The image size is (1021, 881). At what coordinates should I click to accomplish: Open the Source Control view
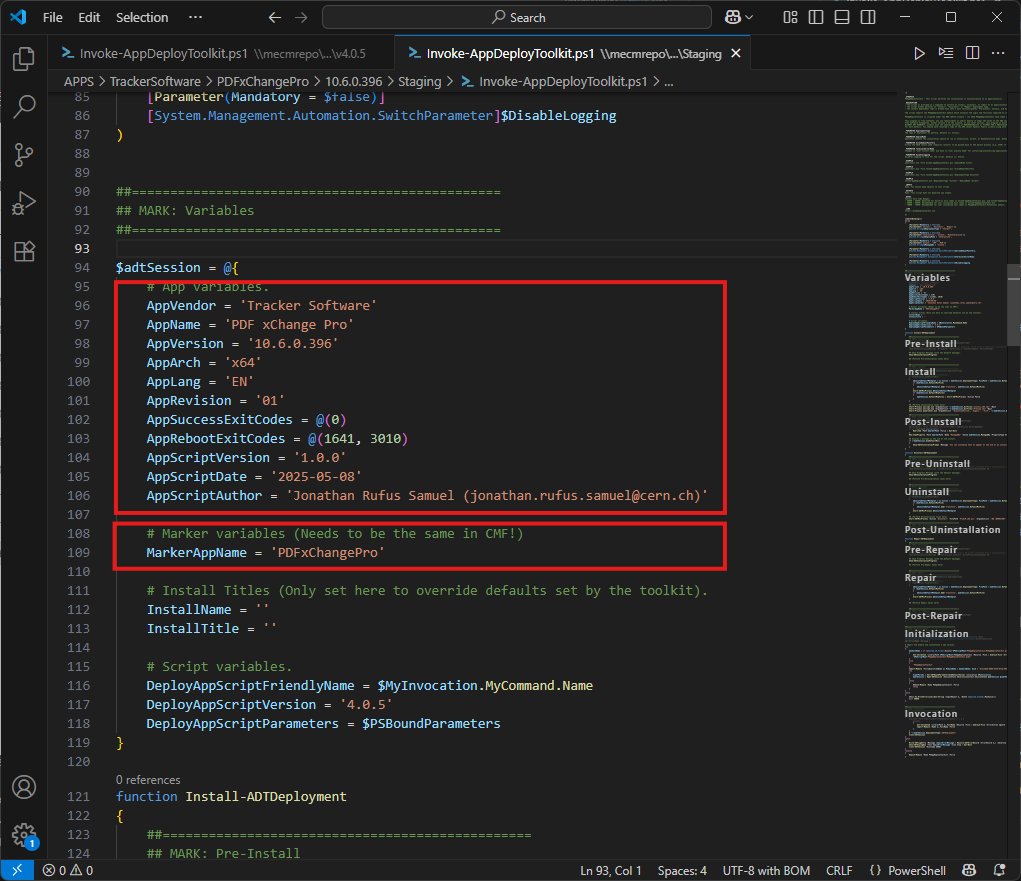point(24,155)
